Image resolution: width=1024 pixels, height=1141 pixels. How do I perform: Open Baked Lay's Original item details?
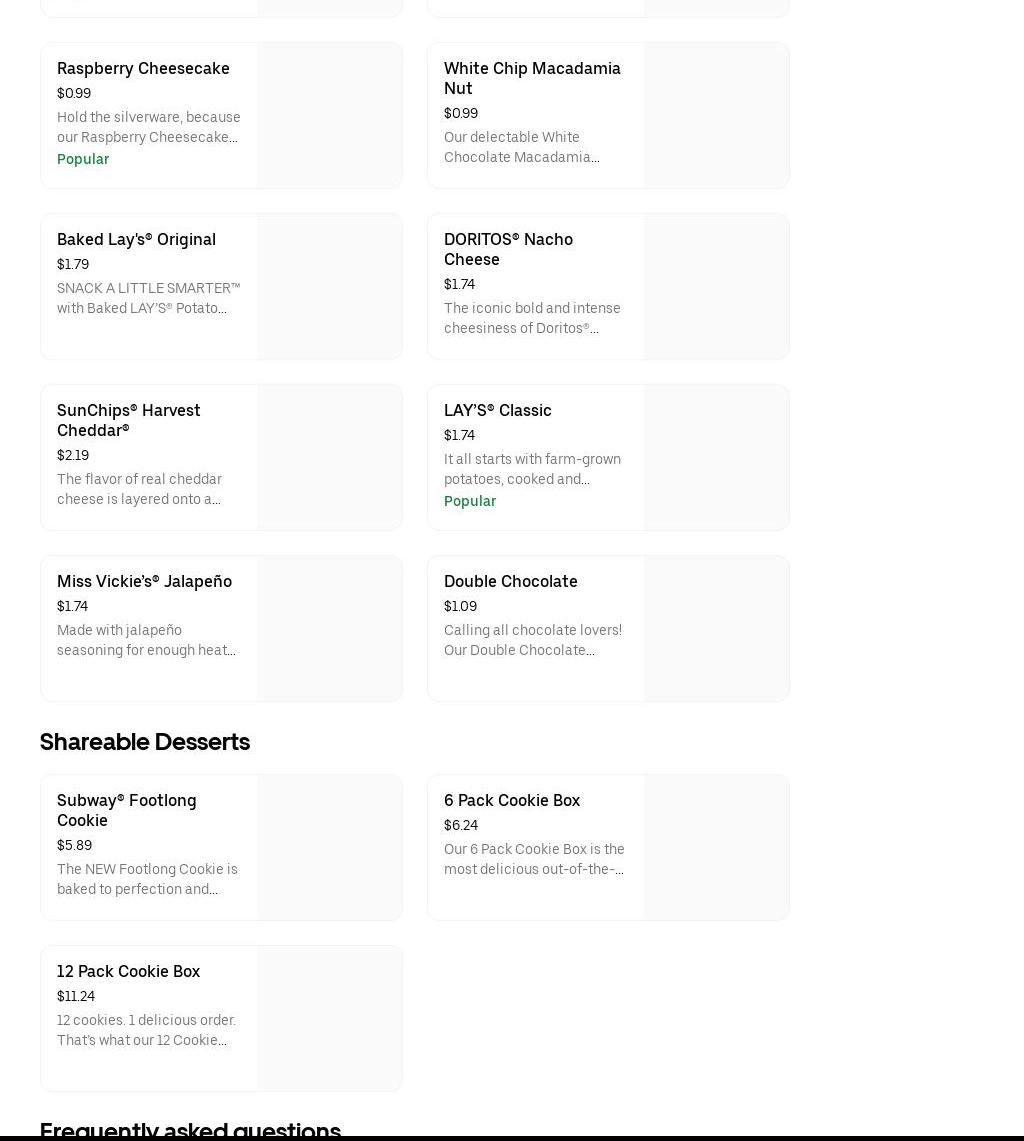point(136,240)
